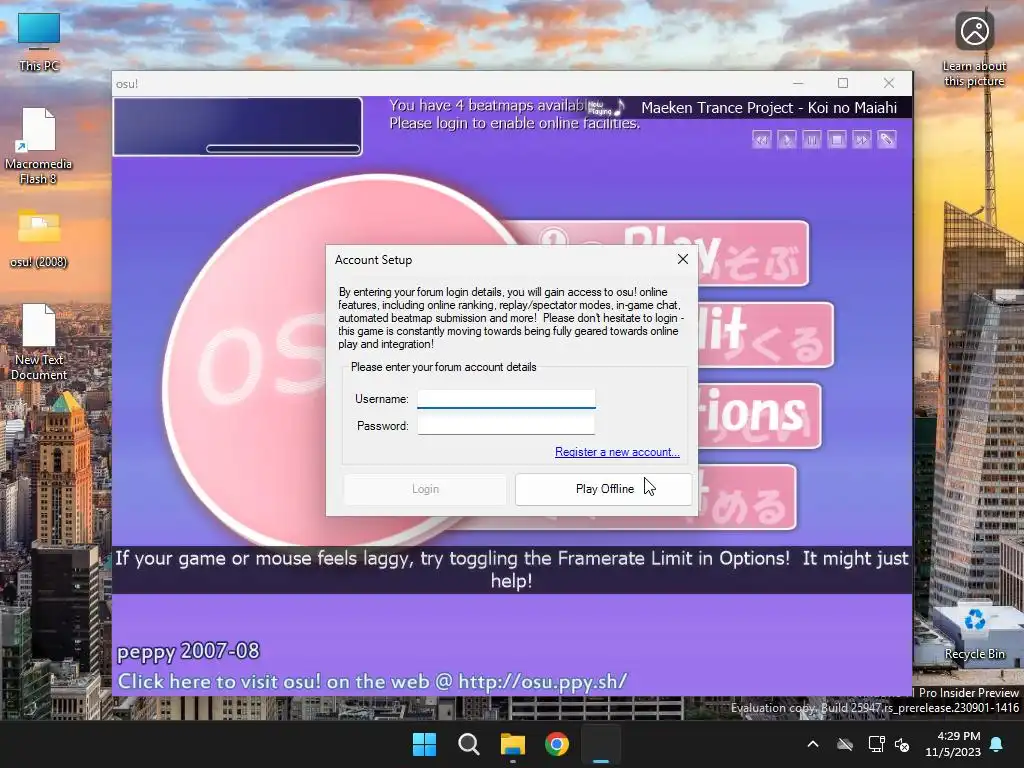
Task: Minimize the osu! window
Action: (x=798, y=83)
